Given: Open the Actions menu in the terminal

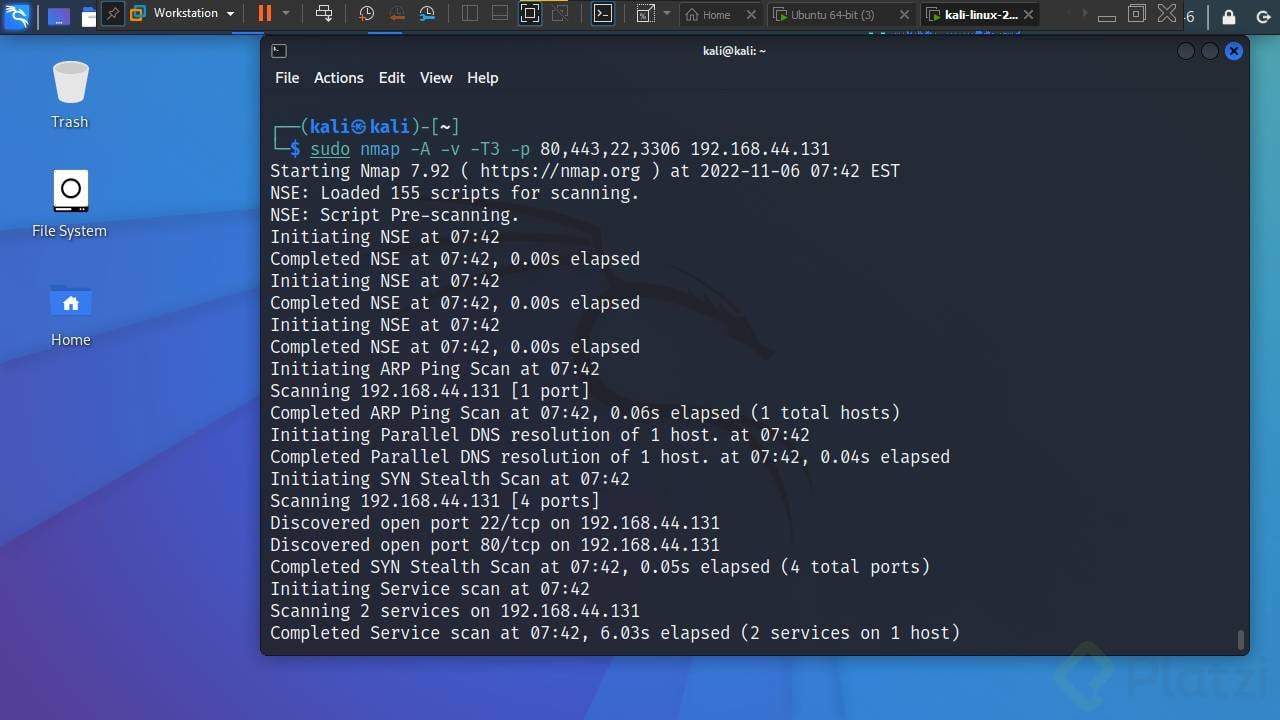Looking at the screenshot, I should coord(338,77).
